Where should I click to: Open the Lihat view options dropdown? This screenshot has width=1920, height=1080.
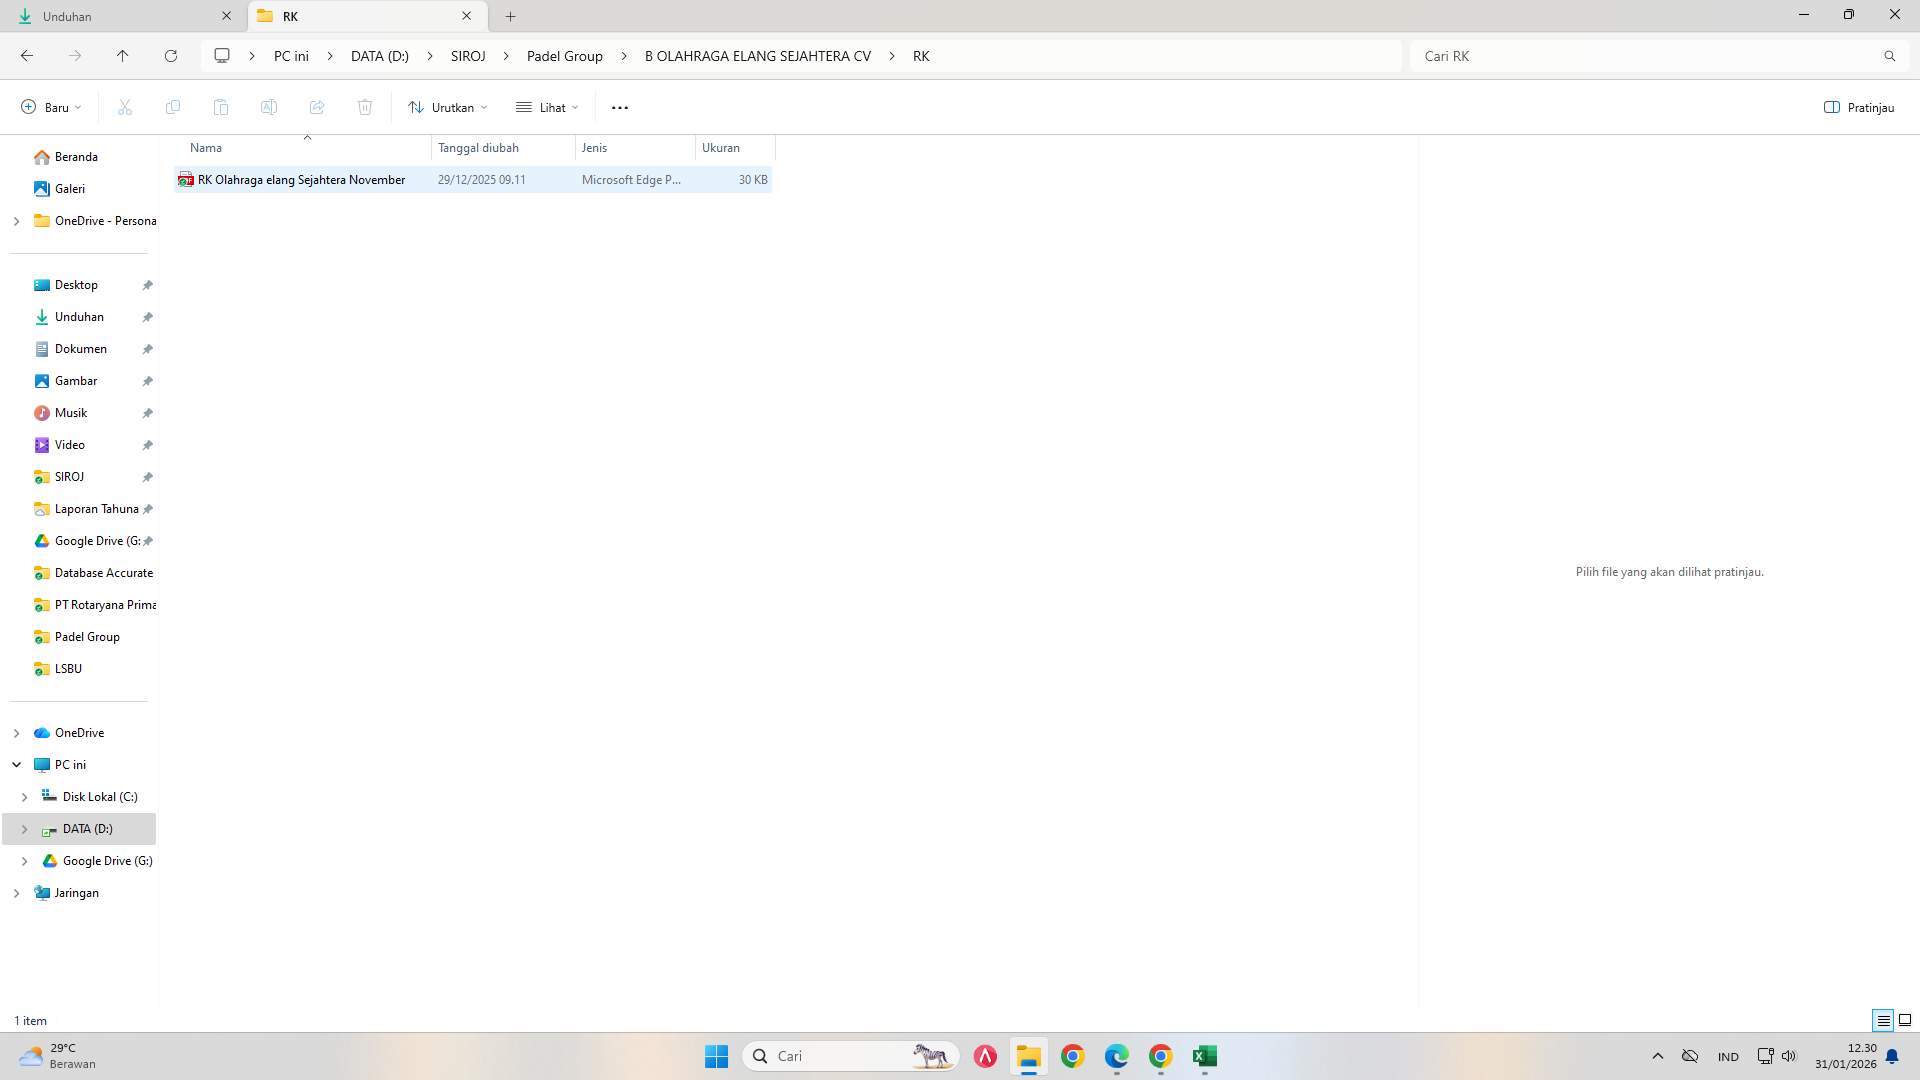coord(546,107)
